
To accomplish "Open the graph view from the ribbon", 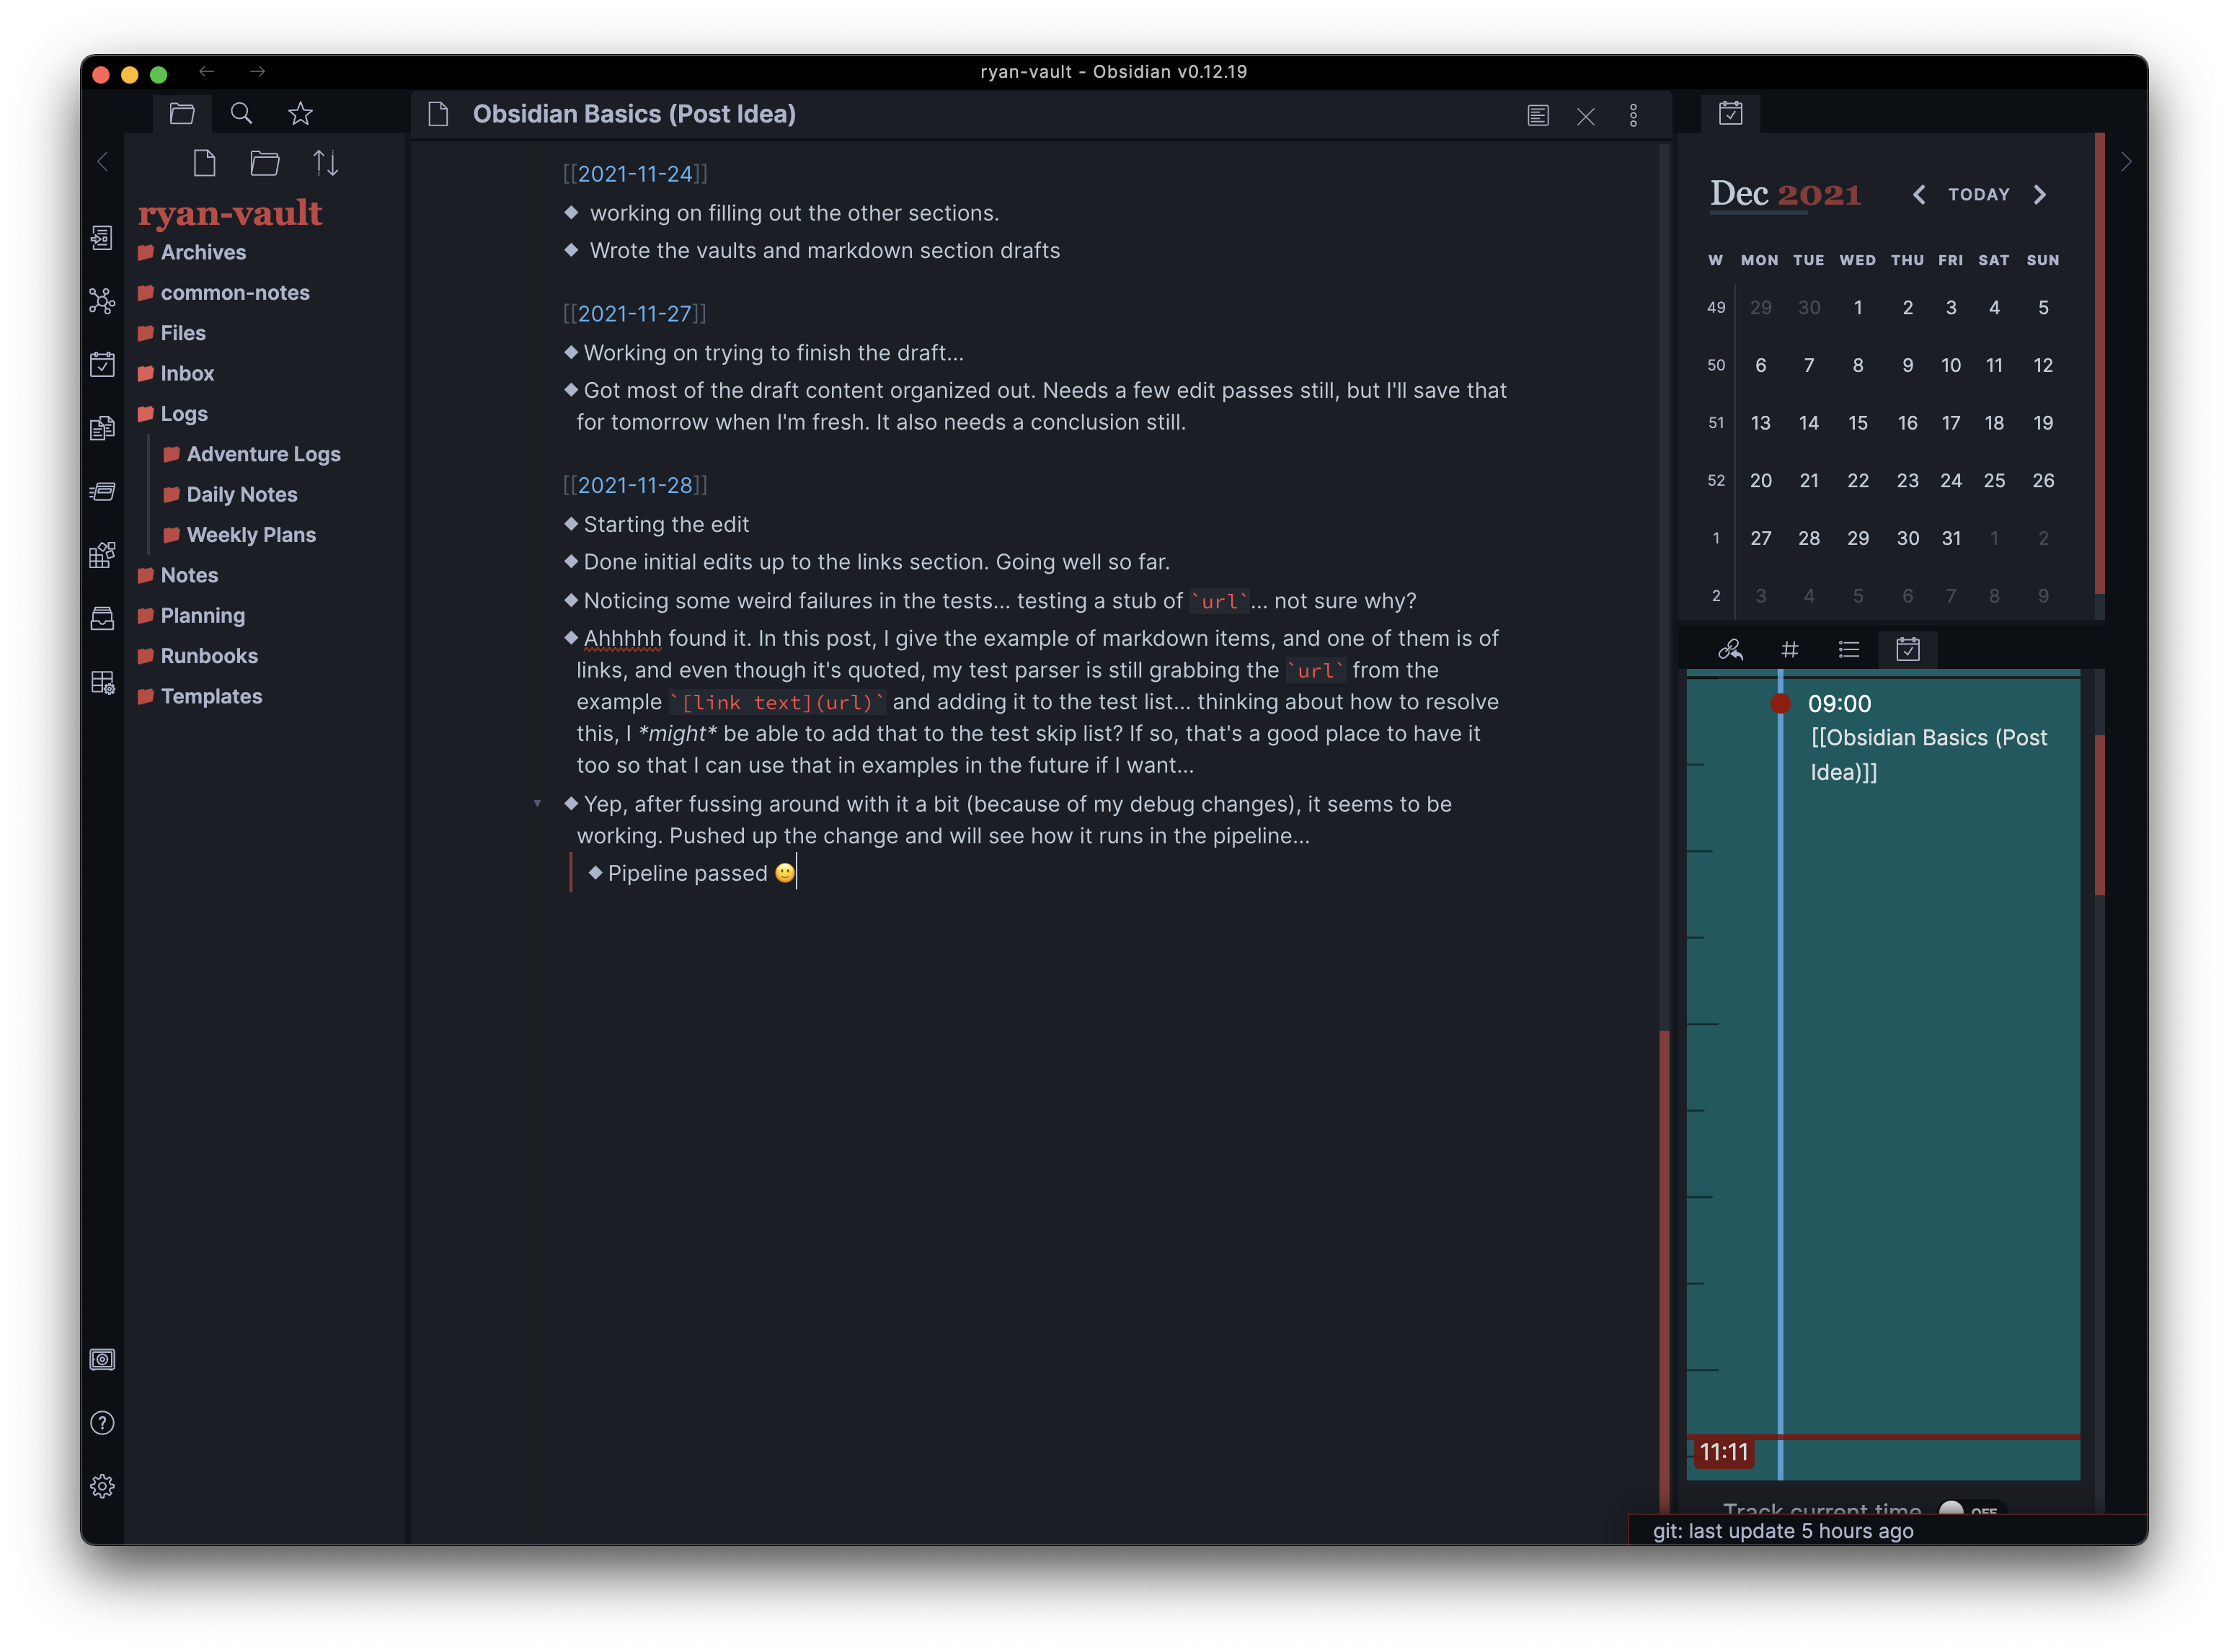I will click(x=102, y=301).
